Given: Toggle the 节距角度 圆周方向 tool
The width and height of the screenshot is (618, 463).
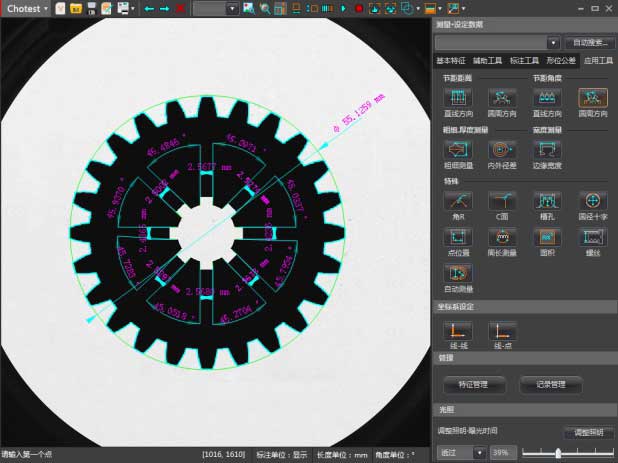Looking at the screenshot, I should click(x=592, y=97).
